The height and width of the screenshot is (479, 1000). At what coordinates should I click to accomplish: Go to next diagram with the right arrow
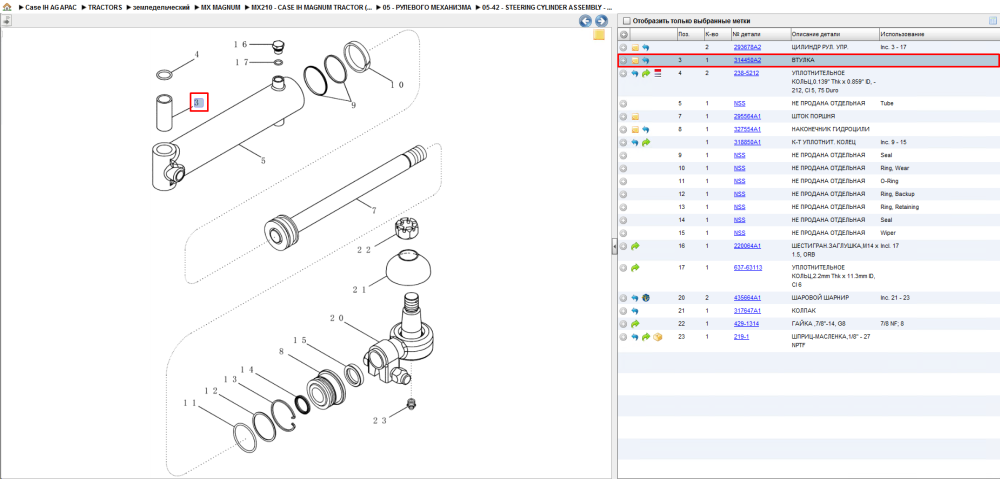pyautogui.click(x=599, y=21)
